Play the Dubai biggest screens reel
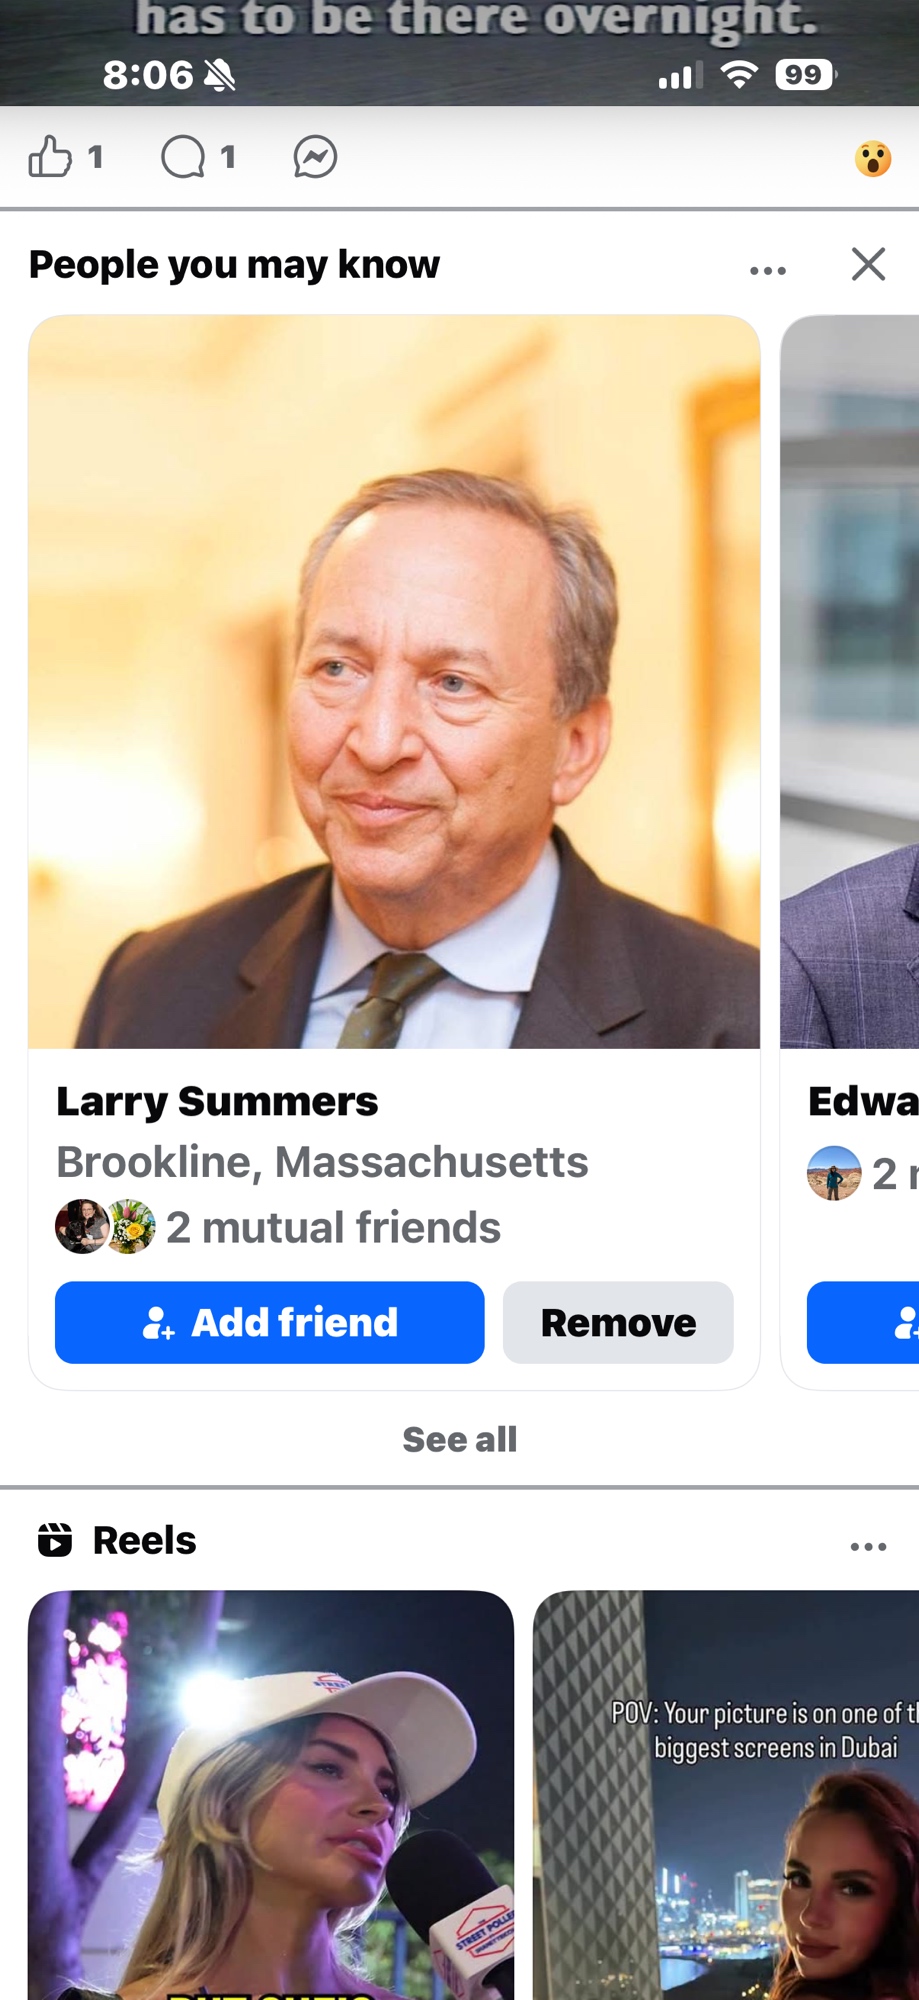The image size is (919, 2000). (x=726, y=1795)
